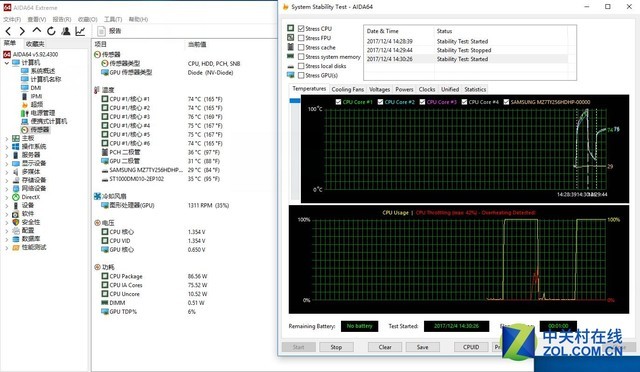Viewport: 640px width, 372px height.
Task: Go forward with the right arrow toolbar icon
Action: point(22,31)
